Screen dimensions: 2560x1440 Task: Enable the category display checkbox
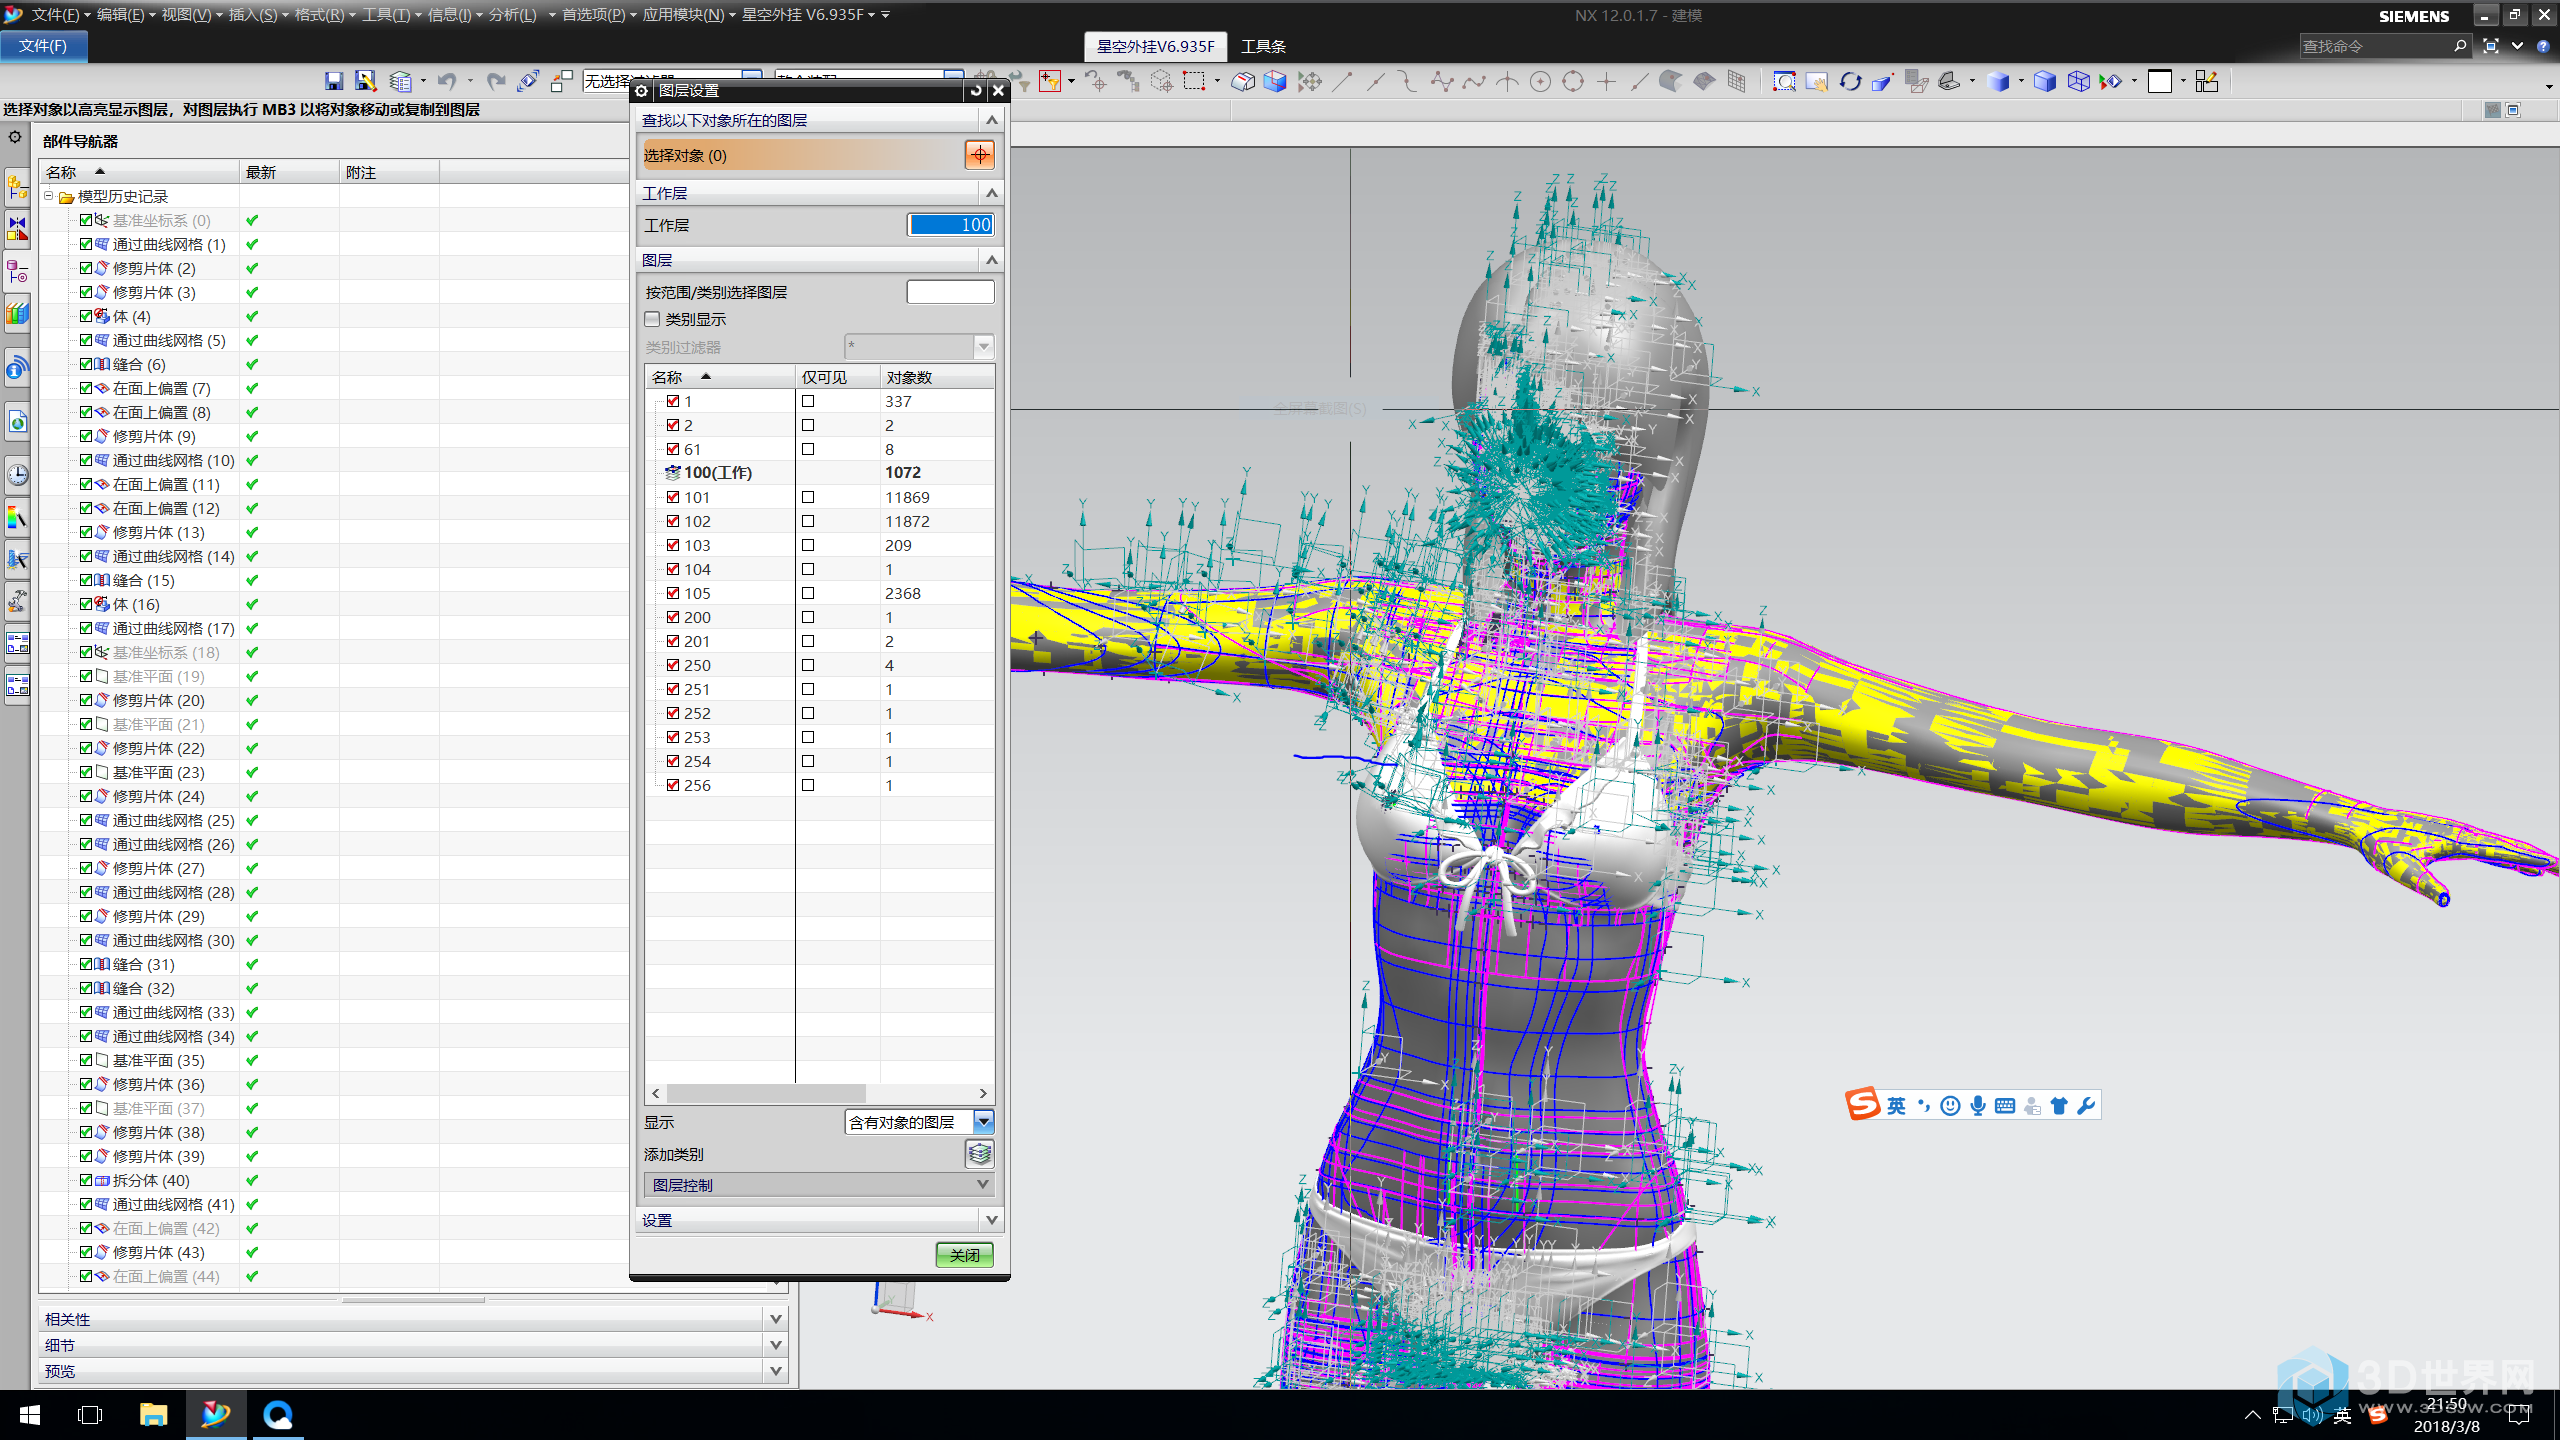coord(653,319)
